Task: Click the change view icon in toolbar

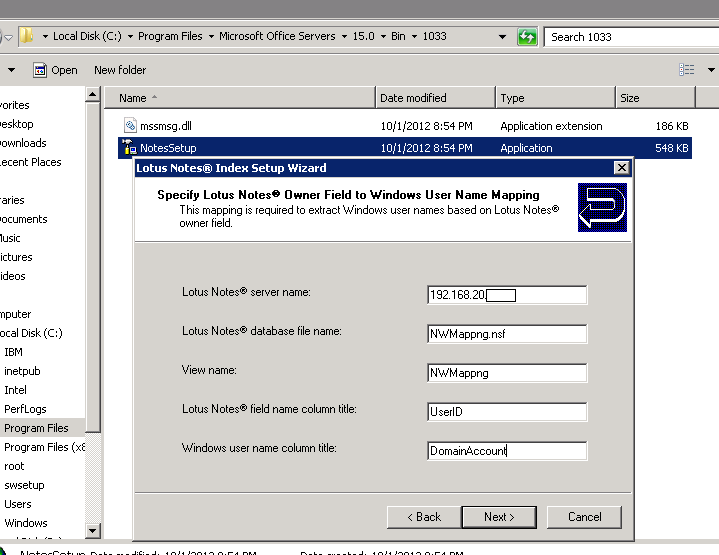Action: point(686,70)
